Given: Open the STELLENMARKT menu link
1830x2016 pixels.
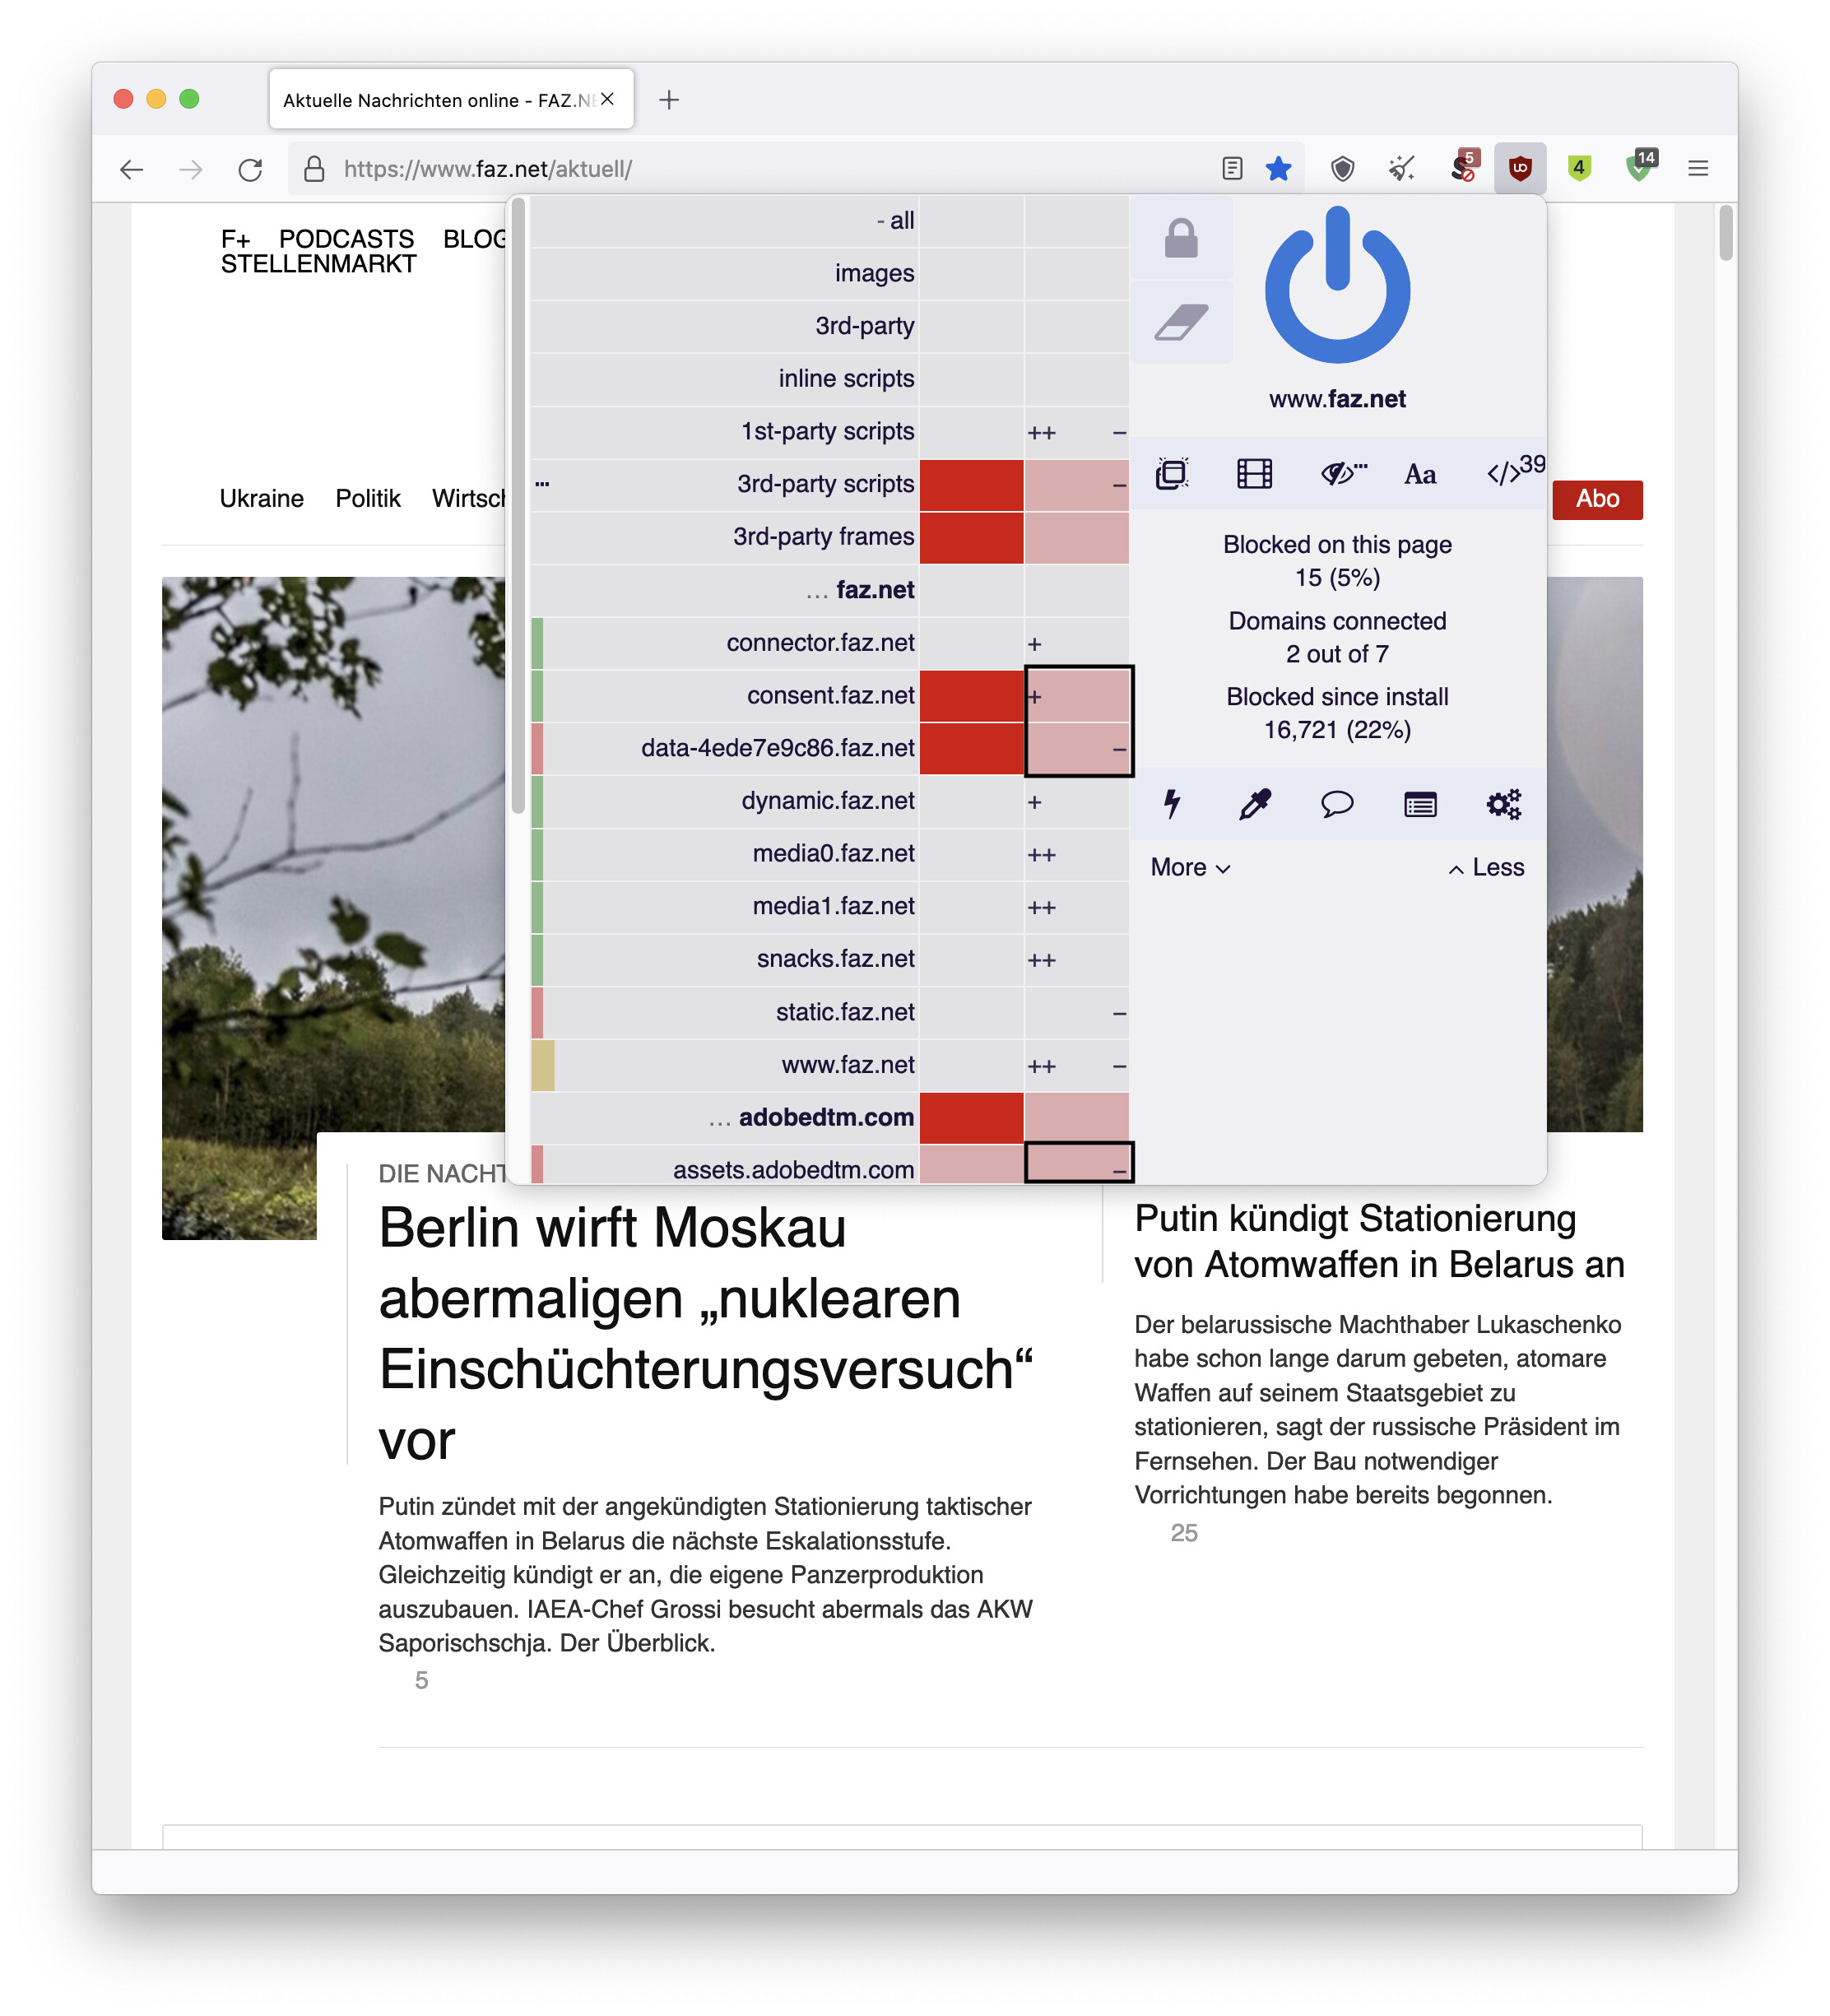Looking at the screenshot, I should [318, 264].
